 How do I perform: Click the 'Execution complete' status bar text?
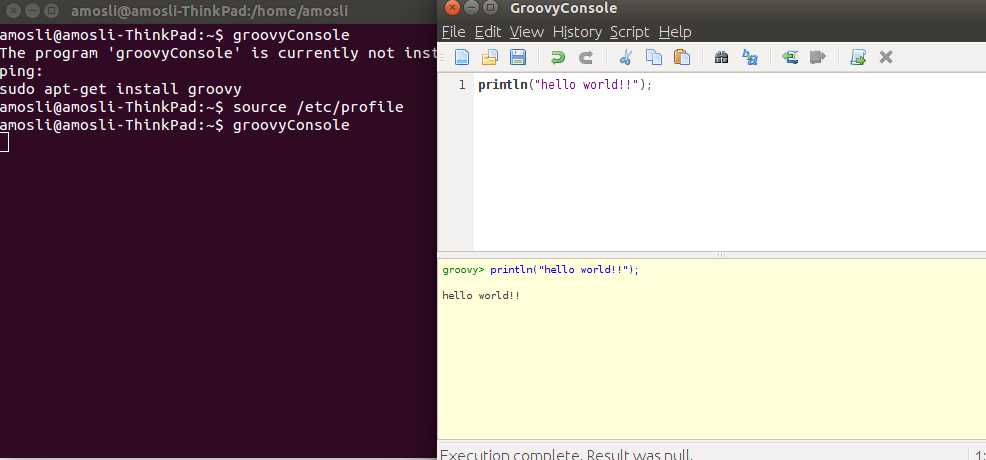coord(566,454)
